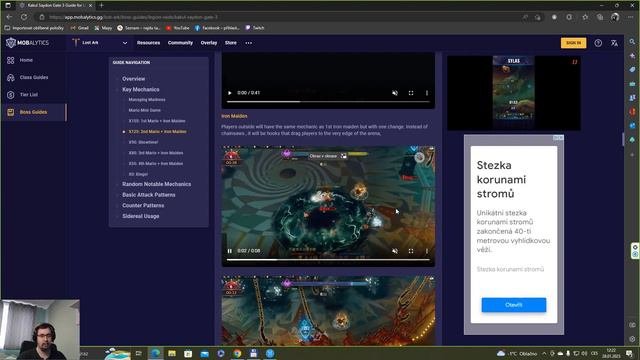
Task: Enter fullscreen on the top video
Action: 411,93
